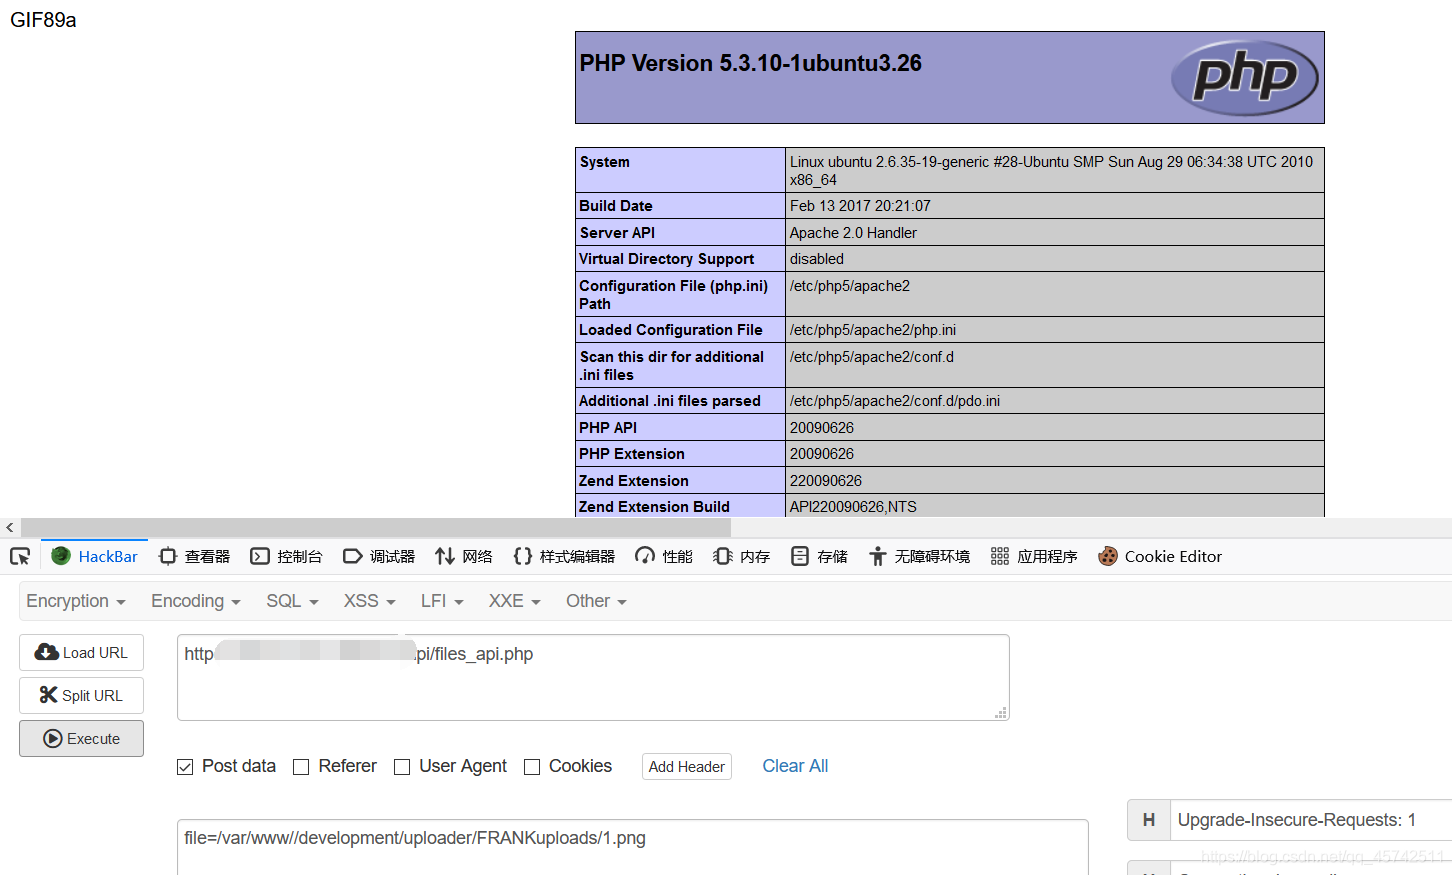Expand the Other dropdown

[x=596, y=601]
